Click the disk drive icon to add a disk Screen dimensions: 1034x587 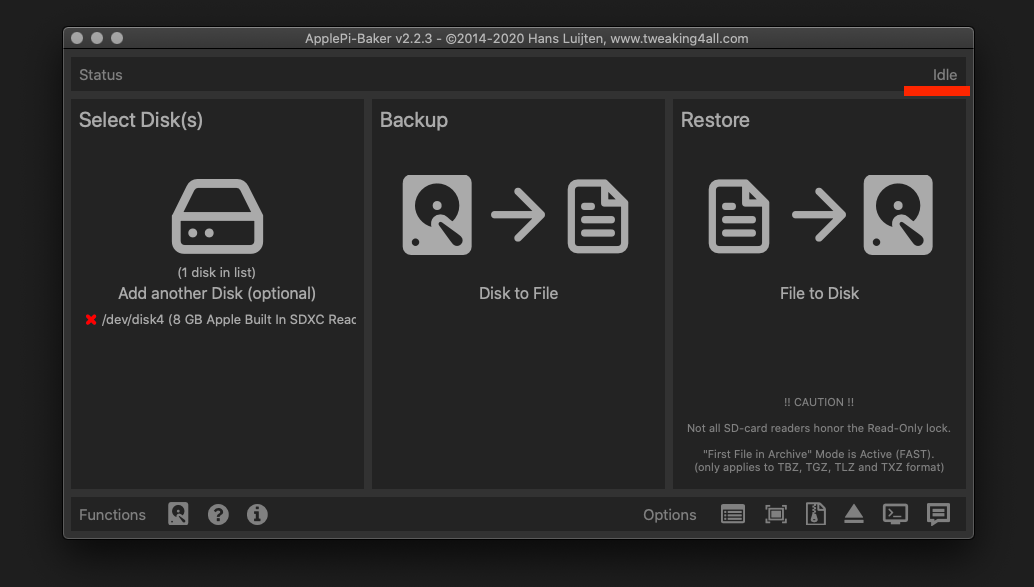(218, 216)
